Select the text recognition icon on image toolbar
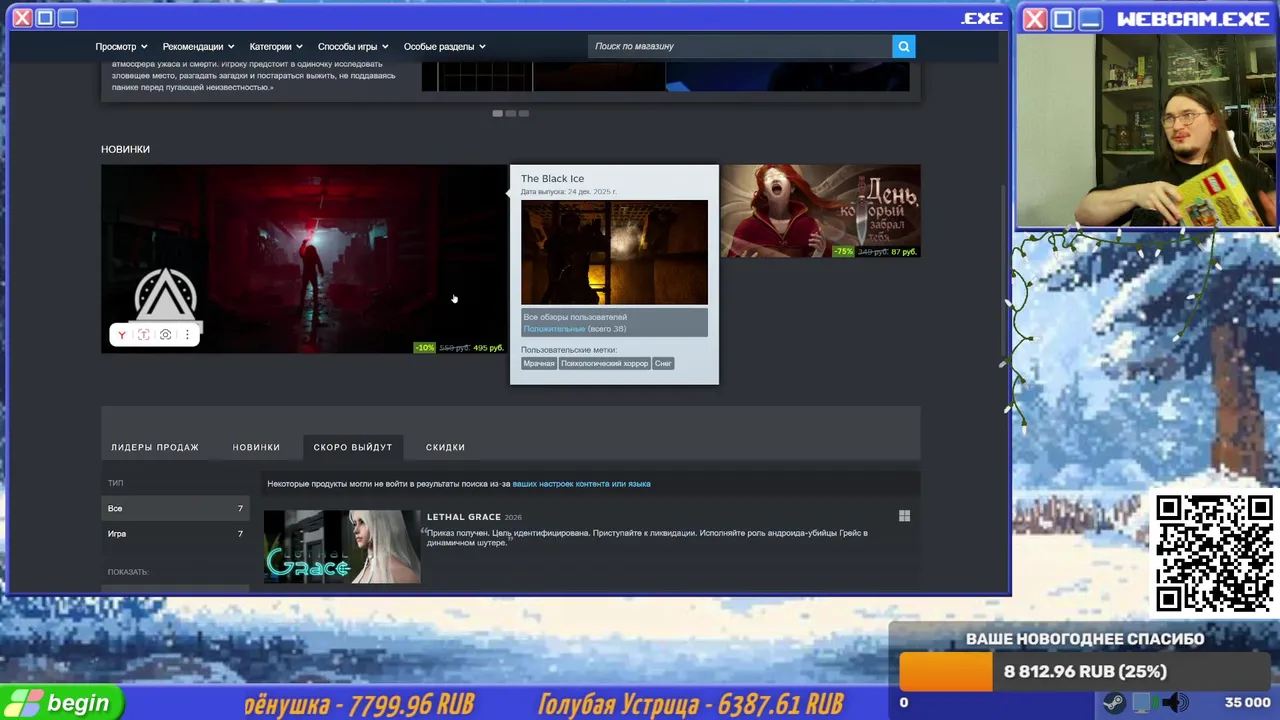This screenshot has width=1280, height=720. pyautogui.click(x=143, y=335)
